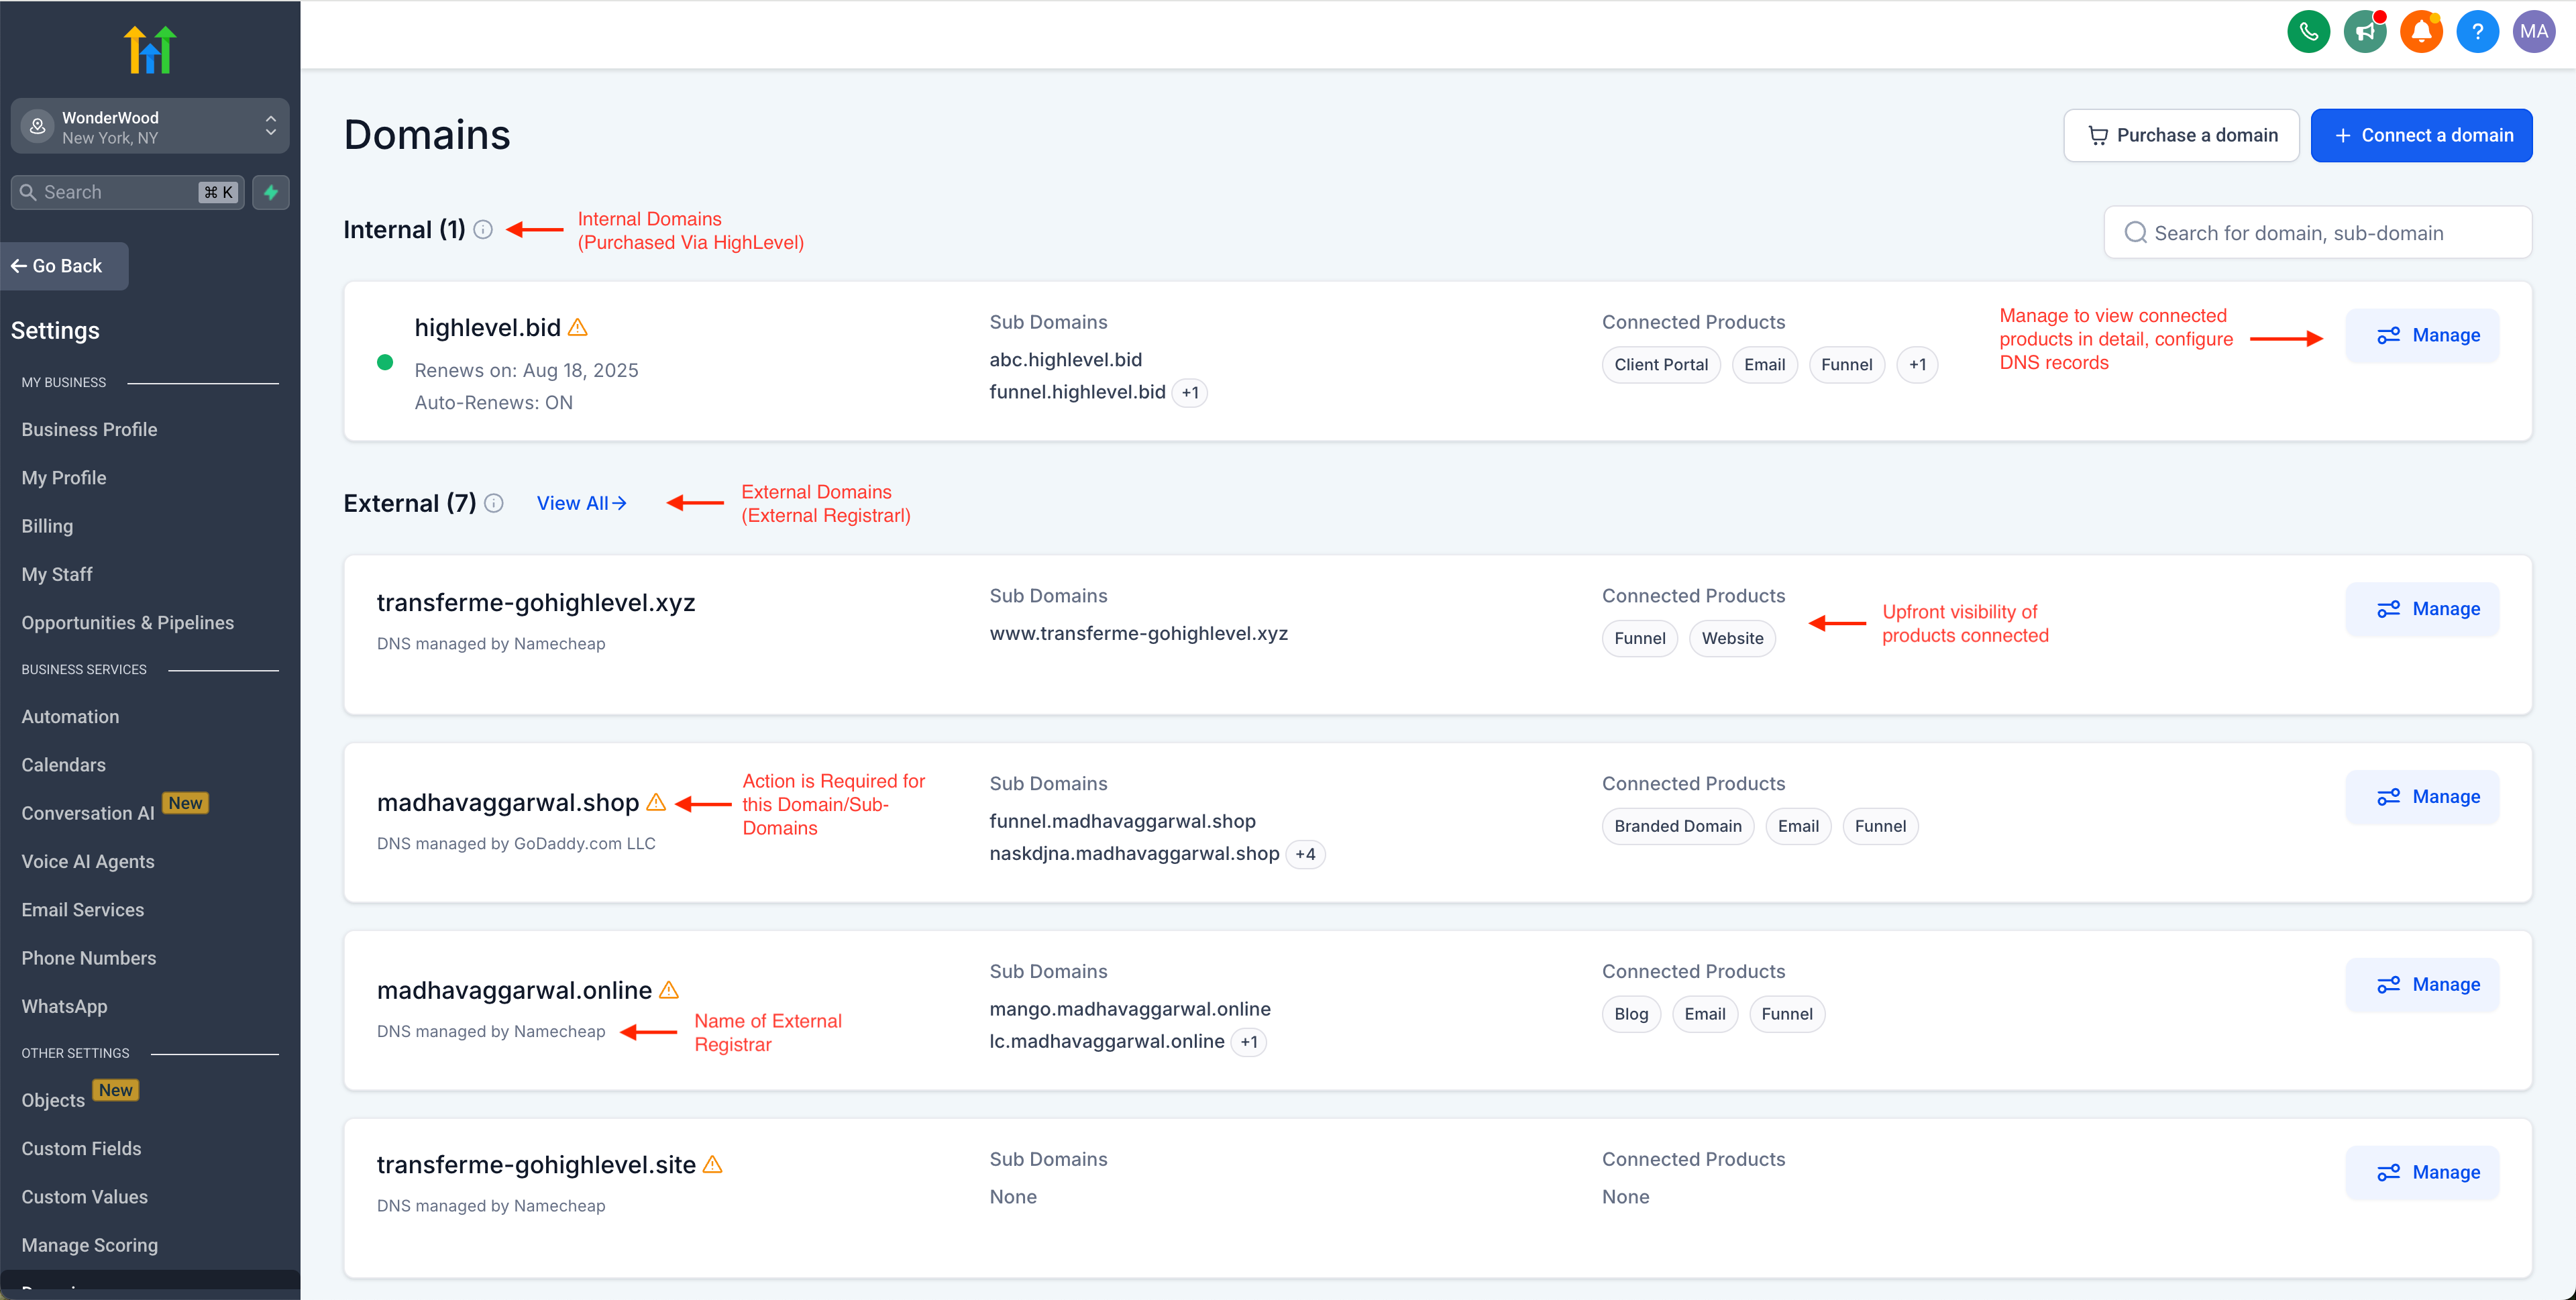Screen dimensions: 2576x1300
Task: Click the account avatar icon in WonderWood switcher
Action: (38, 126)
